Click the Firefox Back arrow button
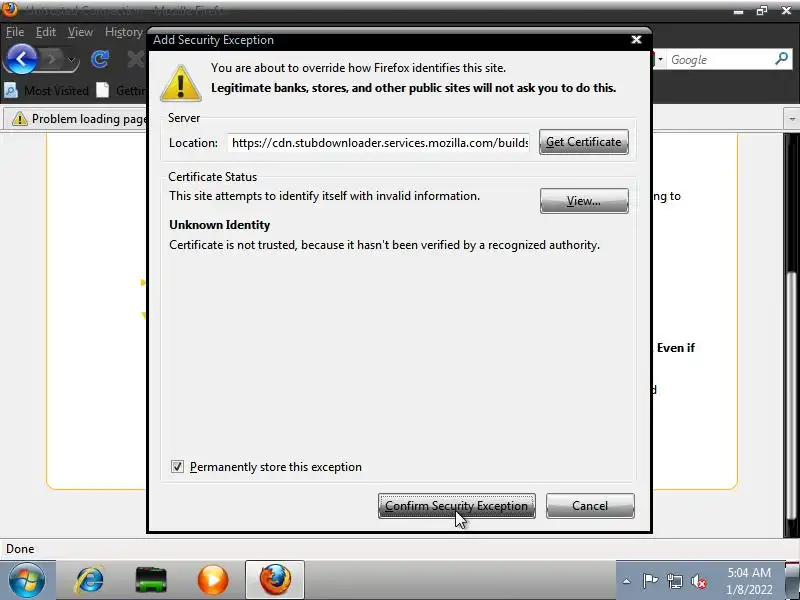Screen dimensions: 800x600 click(20, 59)
